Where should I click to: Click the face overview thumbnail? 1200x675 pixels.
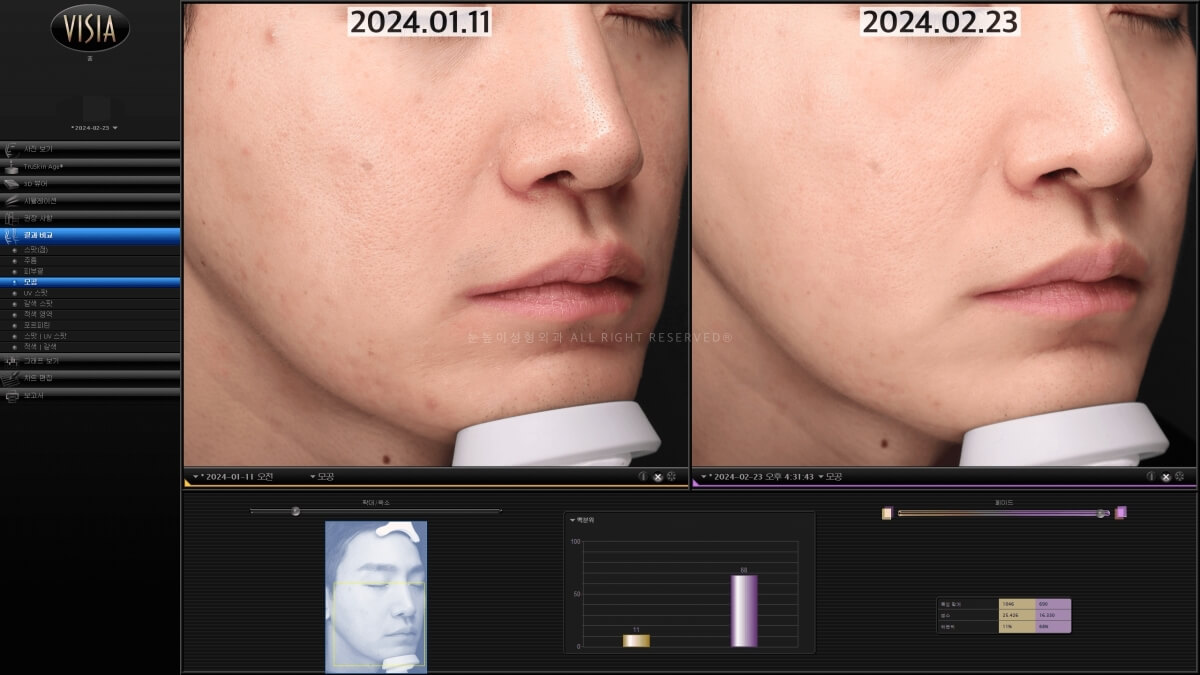coord(376,597)
